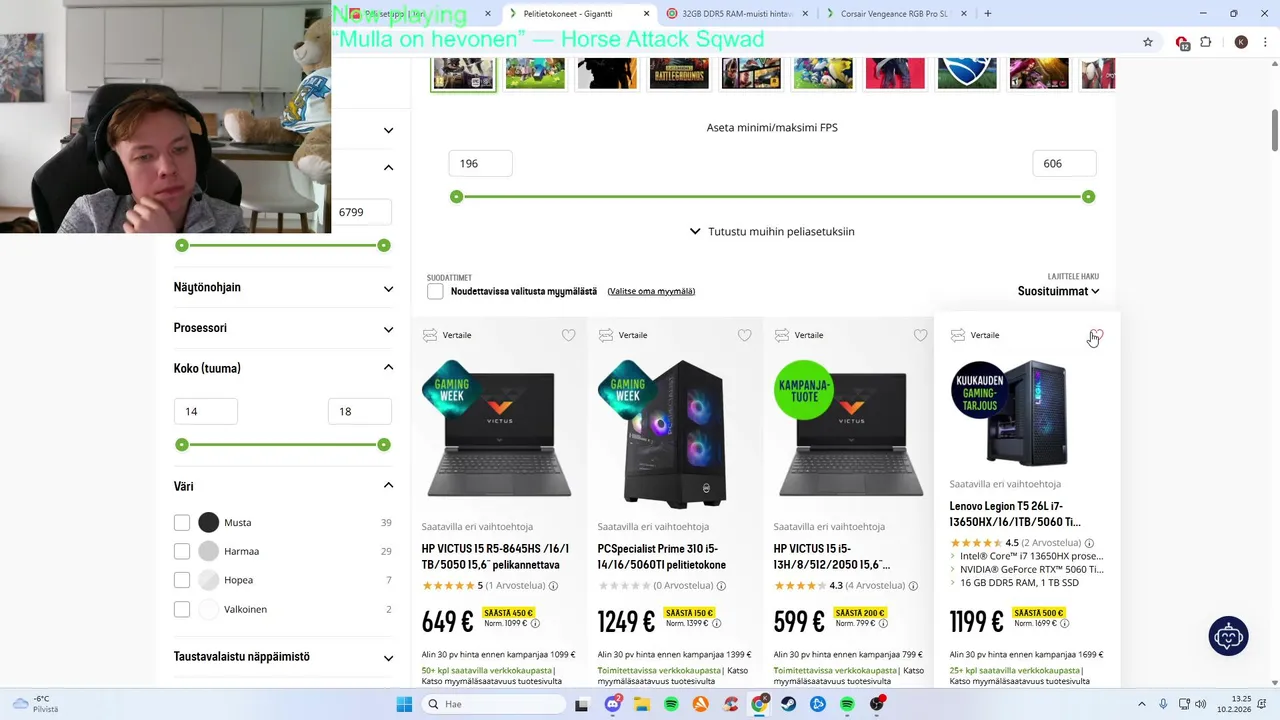
Task: Switch to Corsair Vengeance RGB Pro tab
Action: 895,14
